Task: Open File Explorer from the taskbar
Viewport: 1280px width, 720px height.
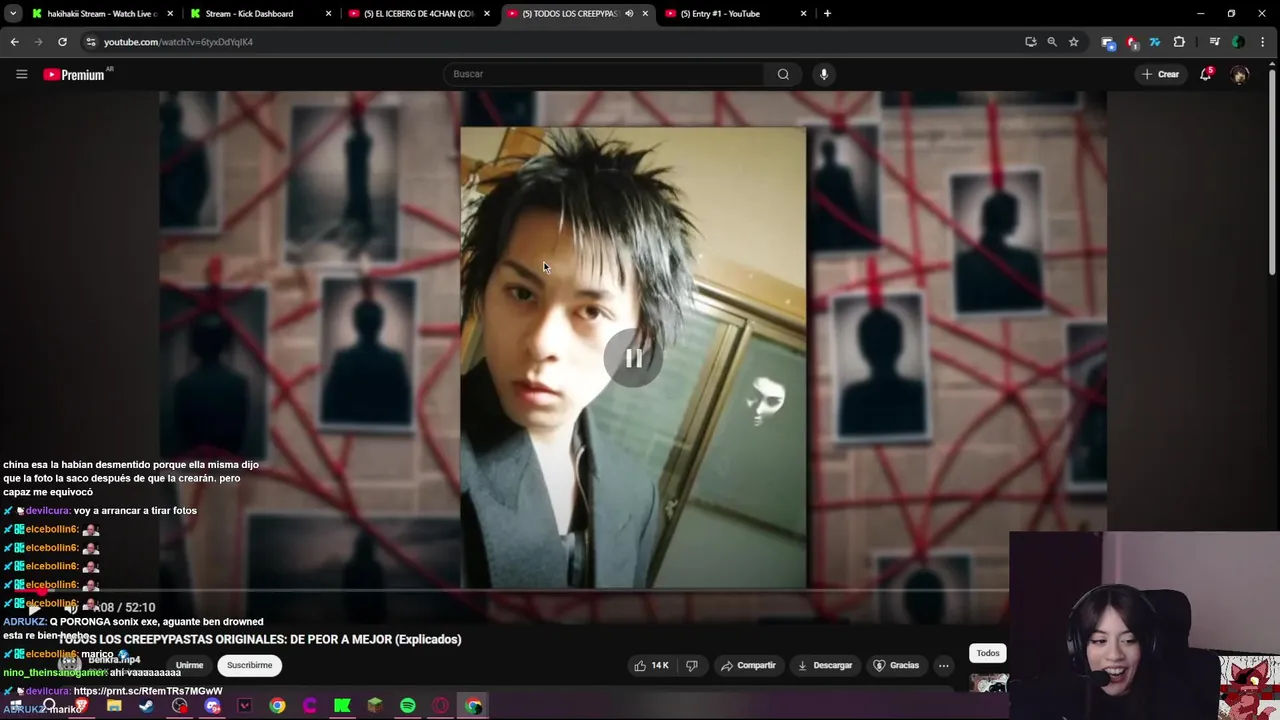Action: pyautogui.click(x=114, y=706)
